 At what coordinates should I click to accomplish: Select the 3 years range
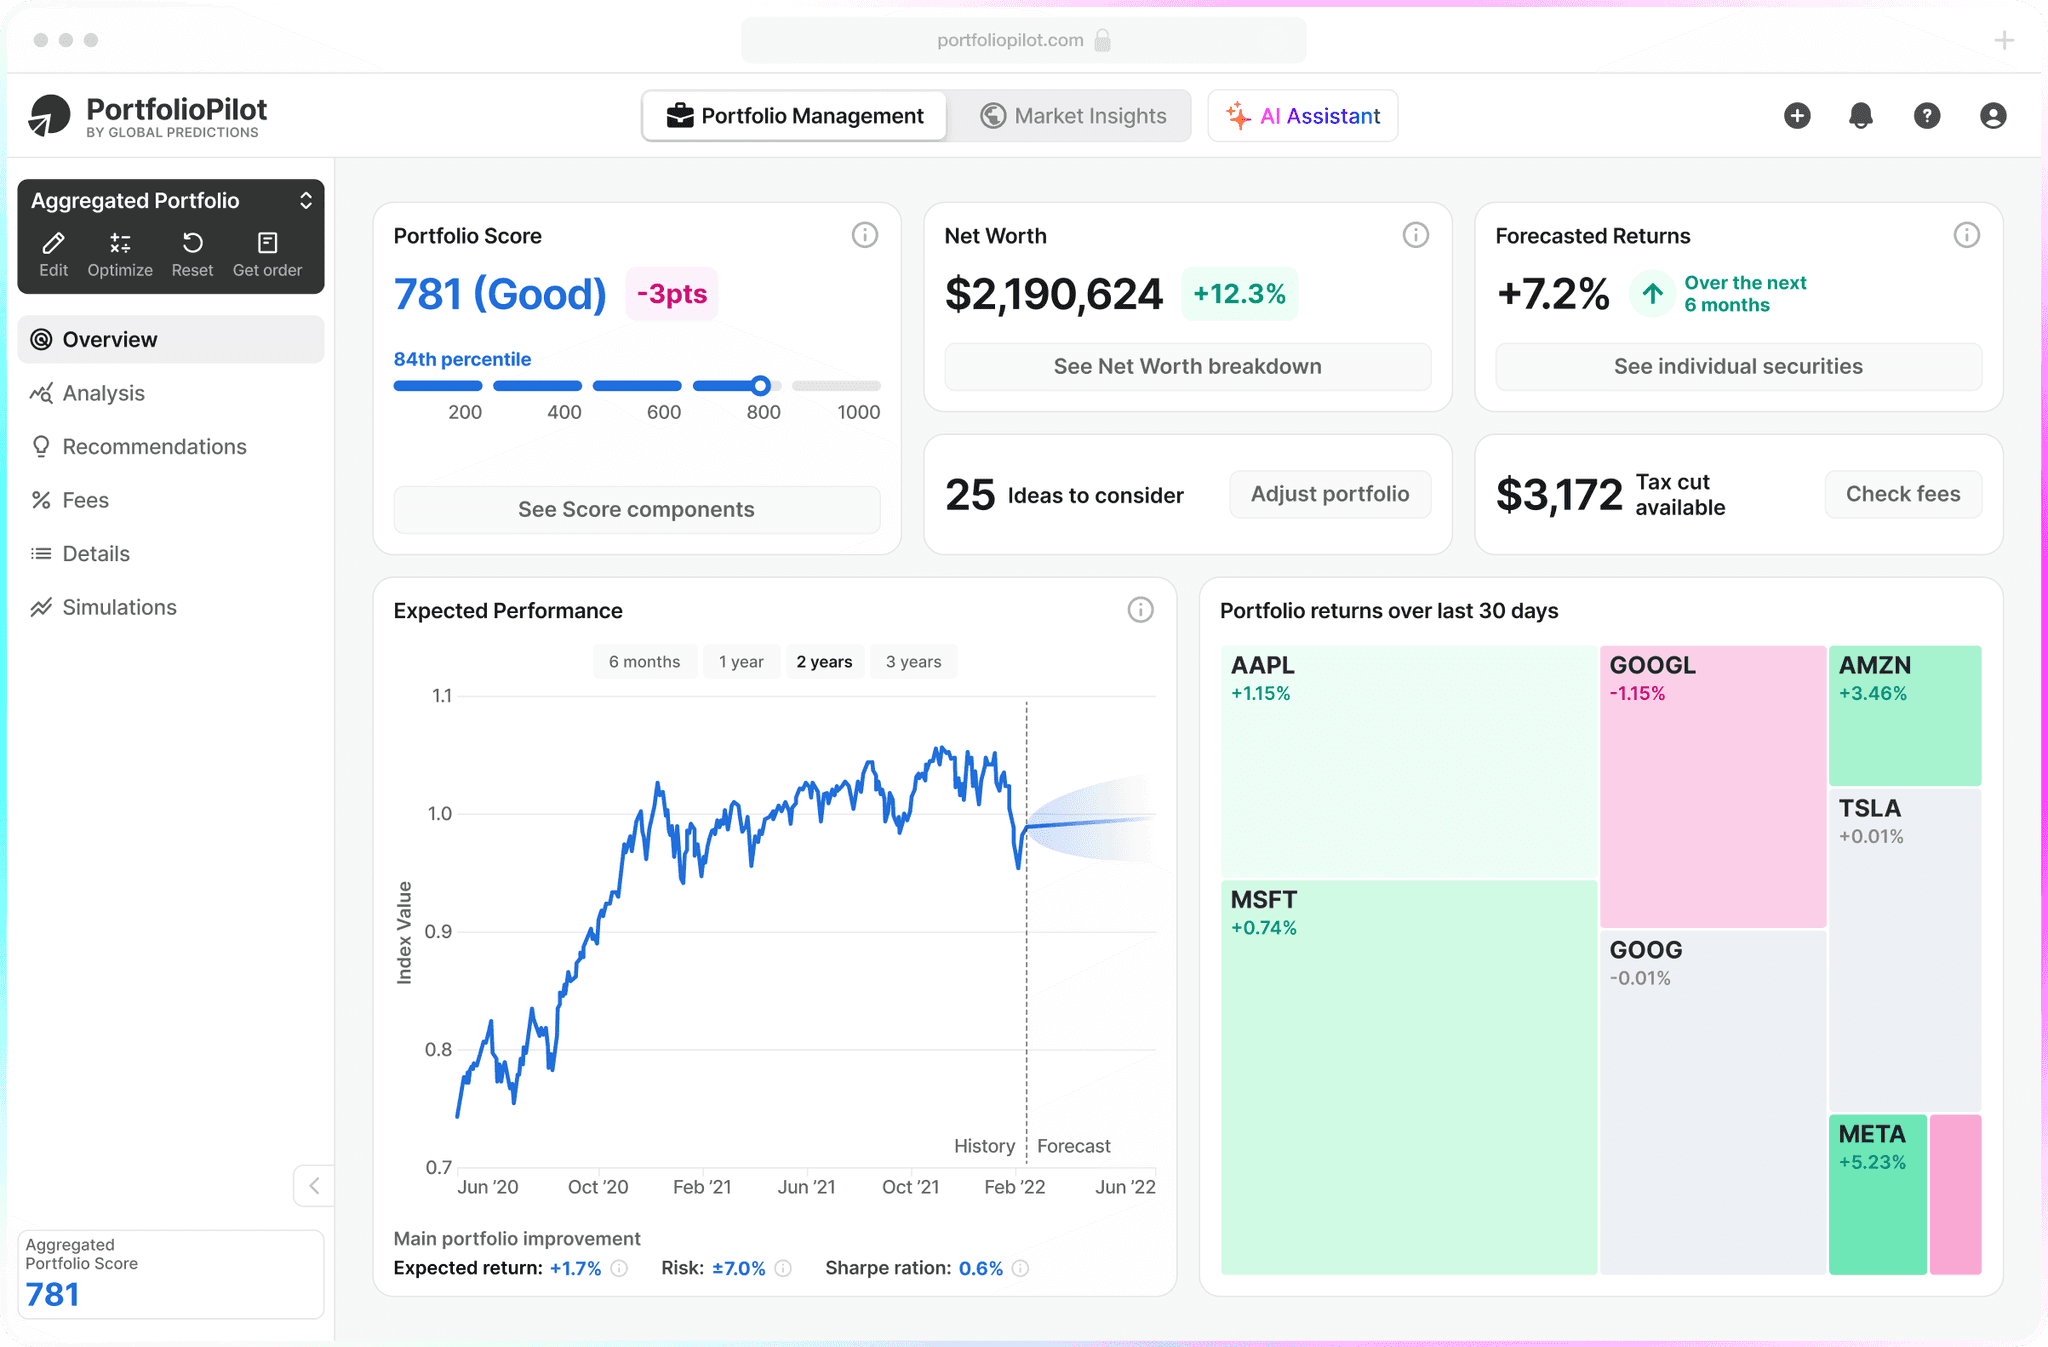coord(913,662)
